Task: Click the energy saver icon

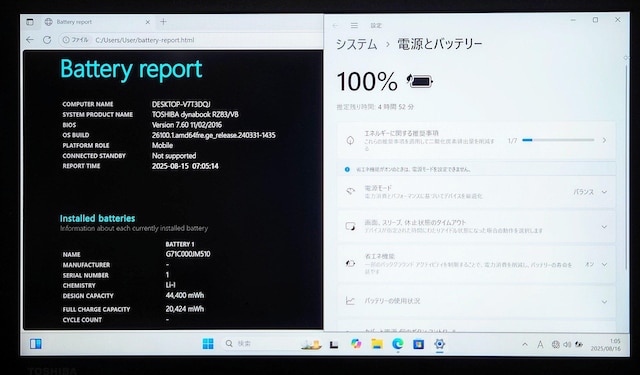Action: click(350, 264)
